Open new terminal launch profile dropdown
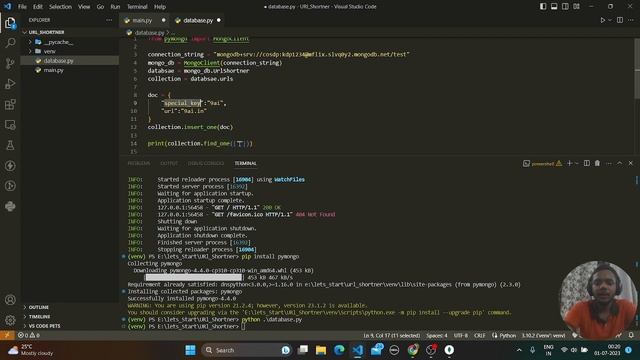640x360 pixels. click(x=577, y=163)
